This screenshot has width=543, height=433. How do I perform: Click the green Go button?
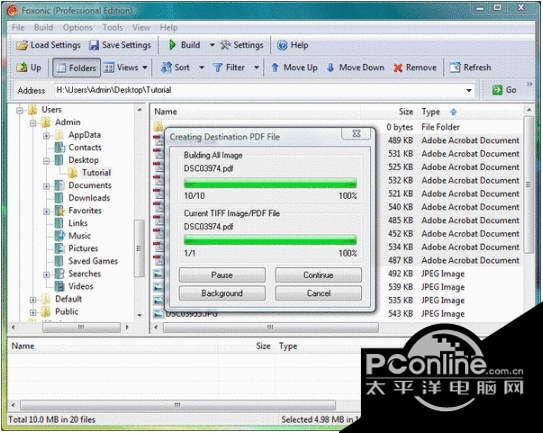[504, 90]
